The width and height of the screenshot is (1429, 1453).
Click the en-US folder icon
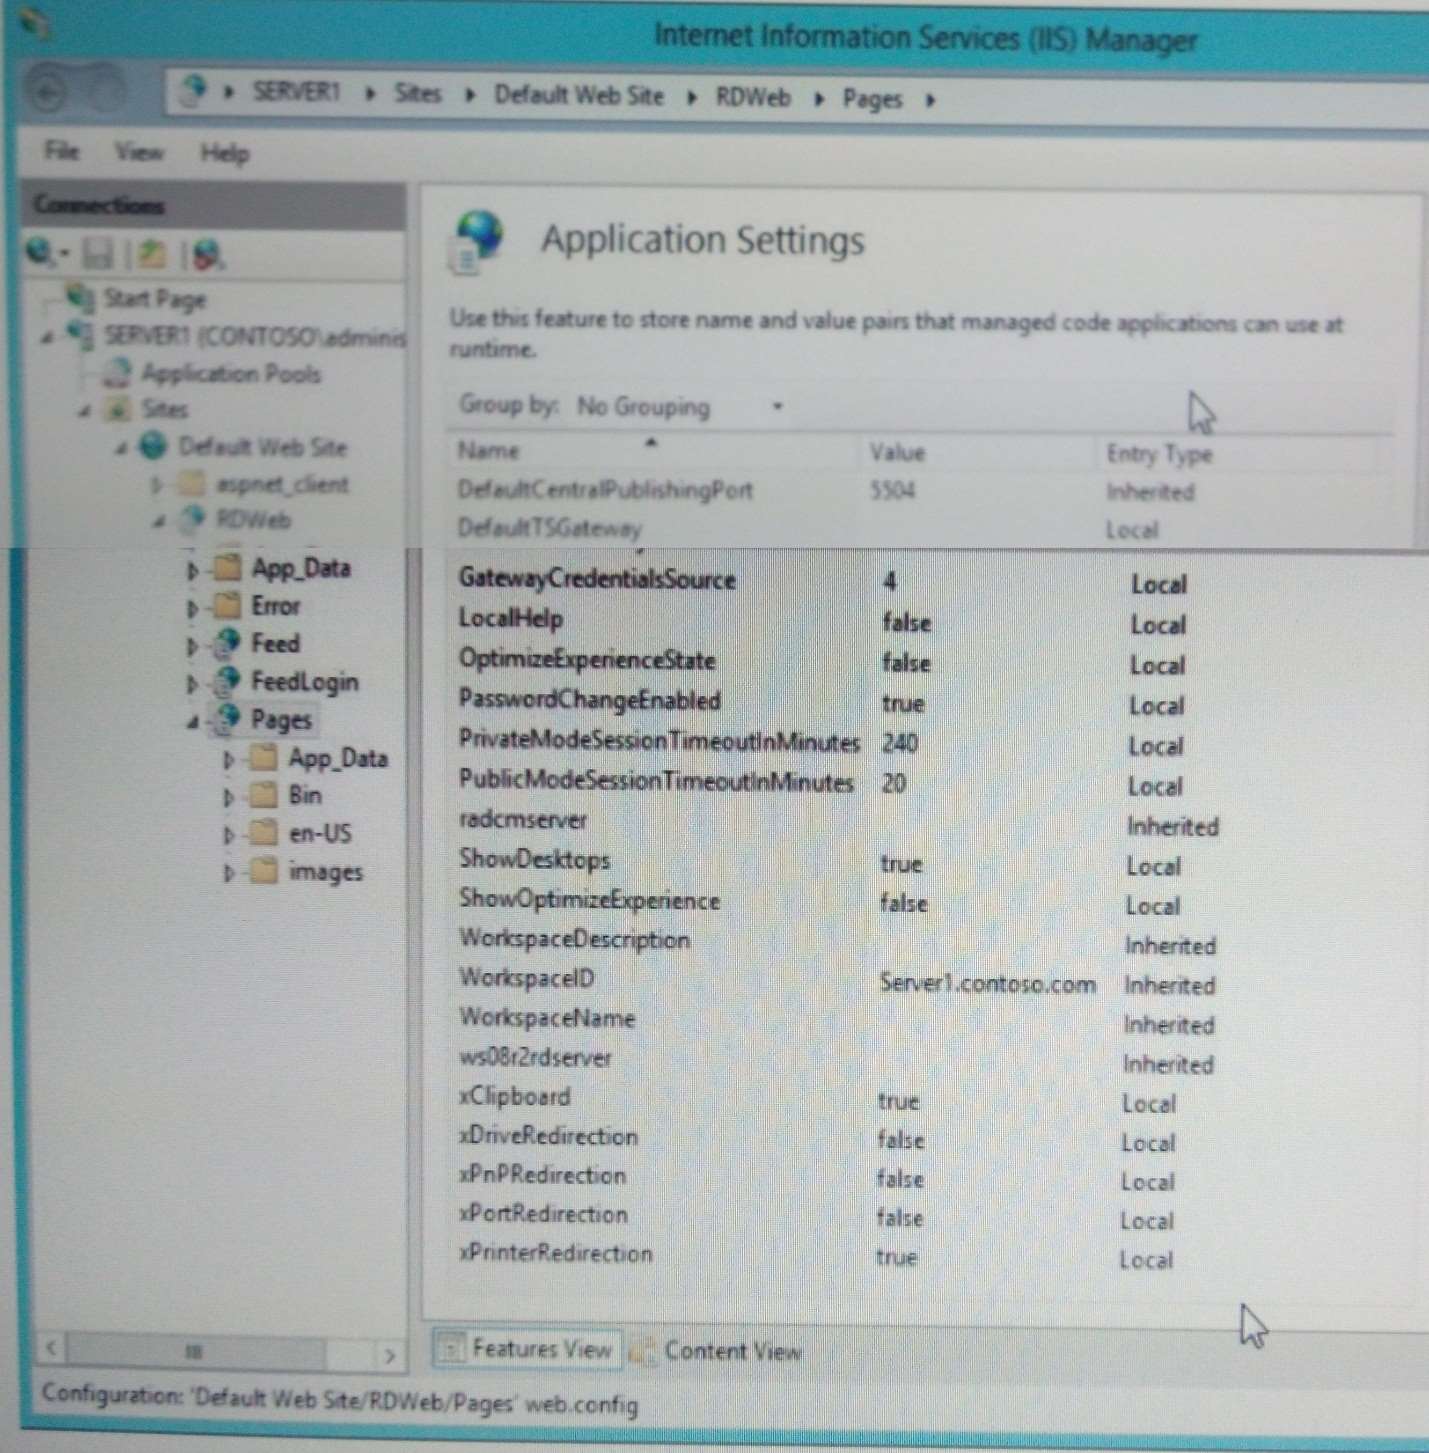(264, 832)
